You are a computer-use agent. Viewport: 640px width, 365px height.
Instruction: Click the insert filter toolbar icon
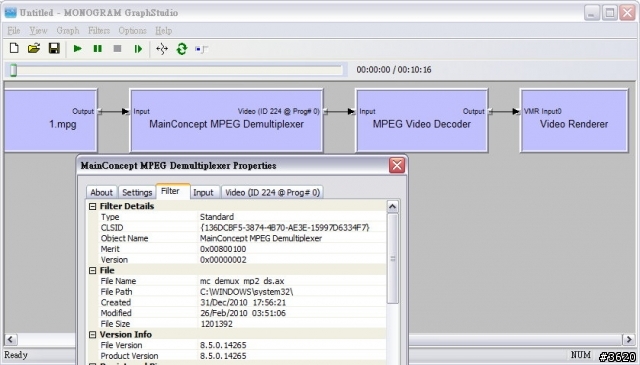(202, 49)
